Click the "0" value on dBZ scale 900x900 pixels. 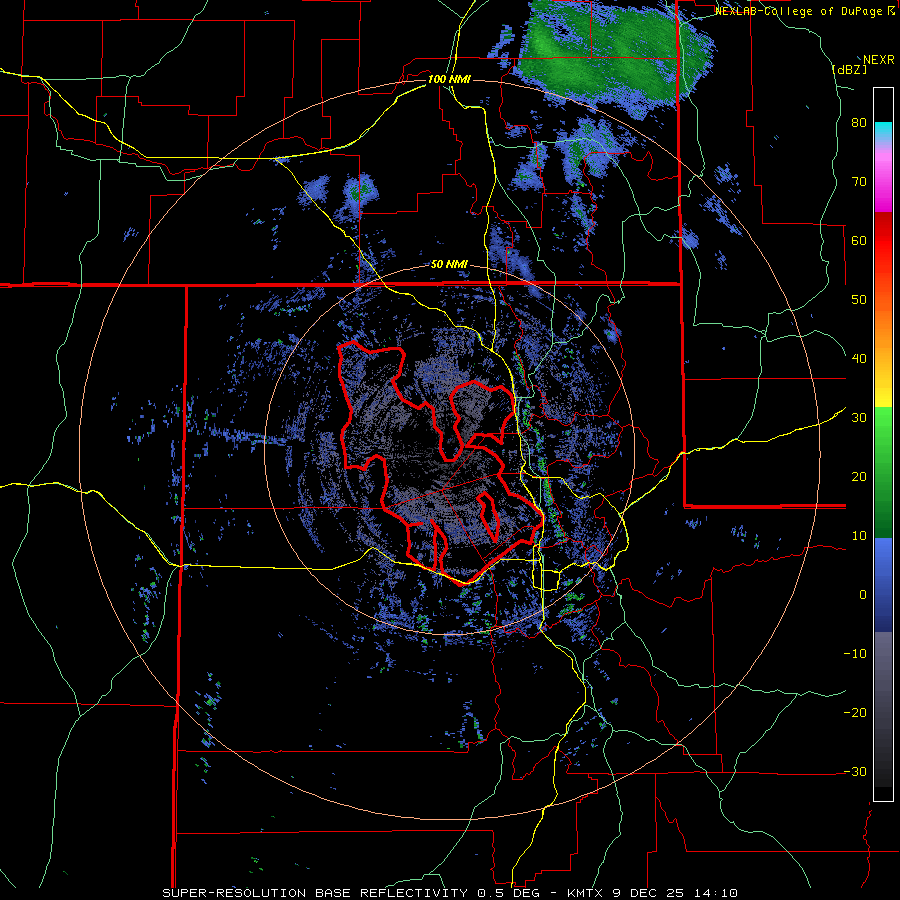(863, 595)
